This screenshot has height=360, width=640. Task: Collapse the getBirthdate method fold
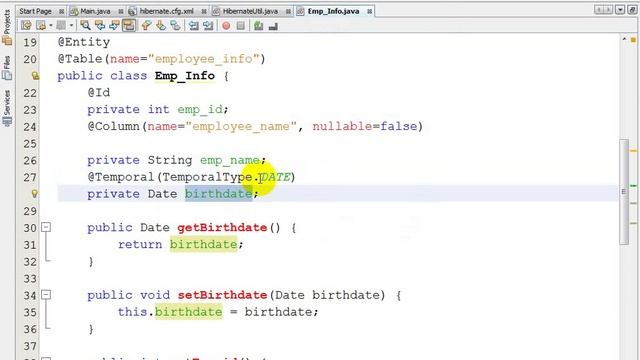pos(46,227)
